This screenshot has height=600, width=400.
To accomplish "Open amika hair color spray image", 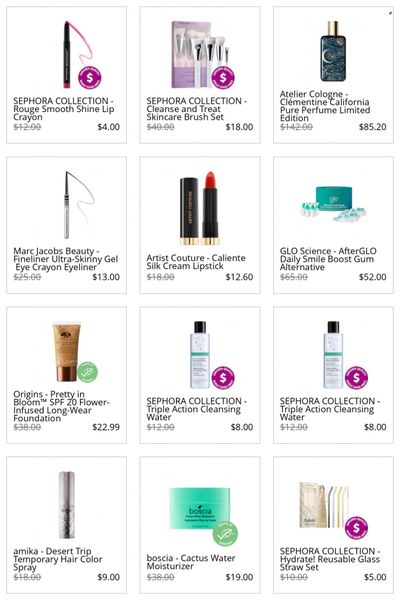I will tap(67, 505).
